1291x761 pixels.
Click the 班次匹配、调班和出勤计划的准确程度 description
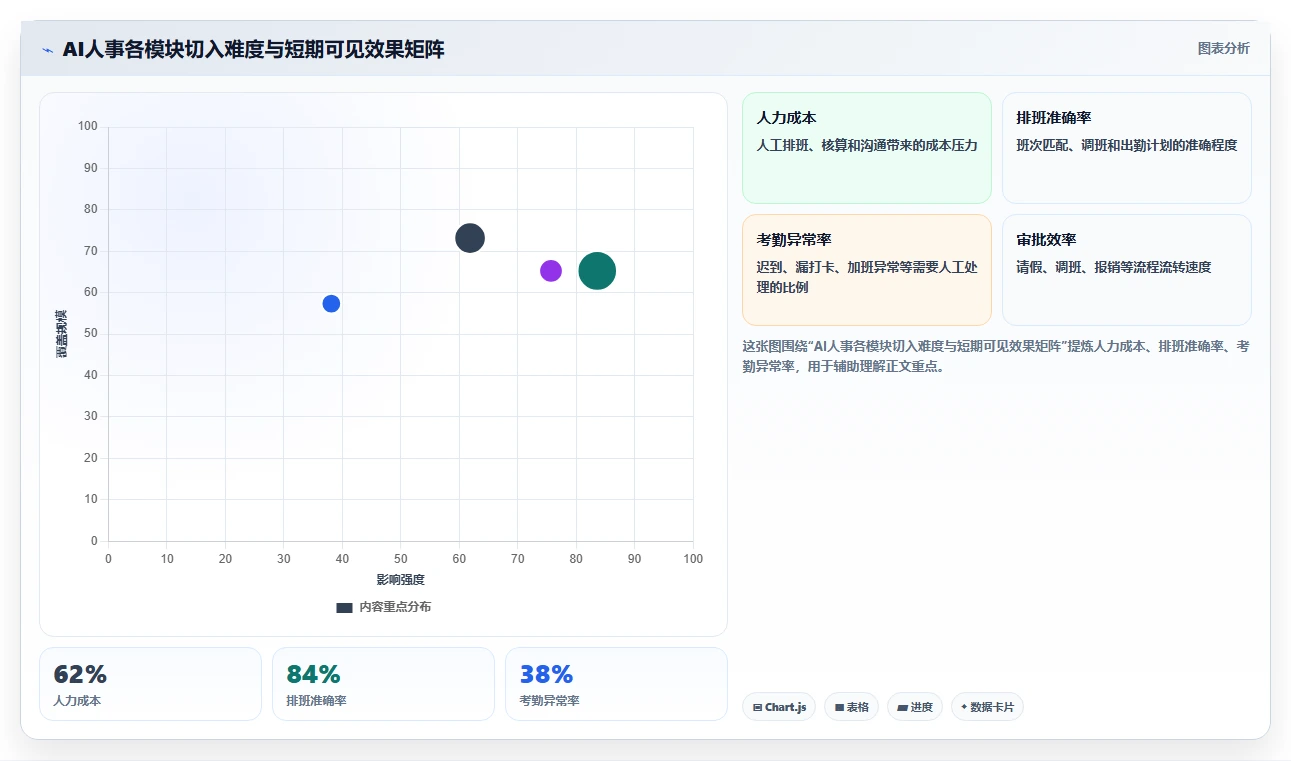coord(1127,145)
